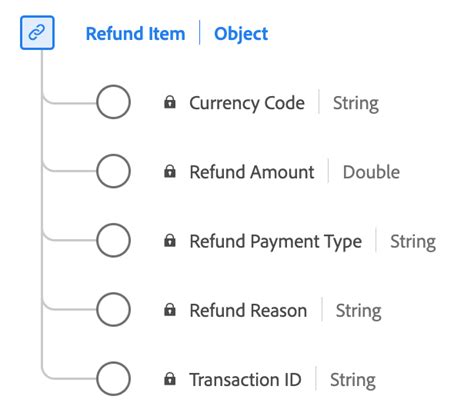Click the Double type of Refund Amount
Image resolution: width=474 pixels, height=416 pixels.
[371, 172]
